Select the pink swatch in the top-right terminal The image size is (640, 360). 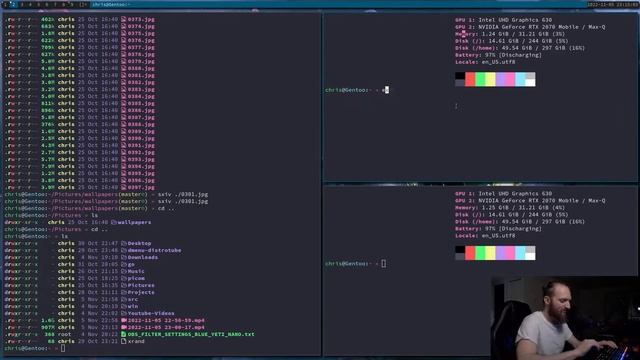[510, 79]
